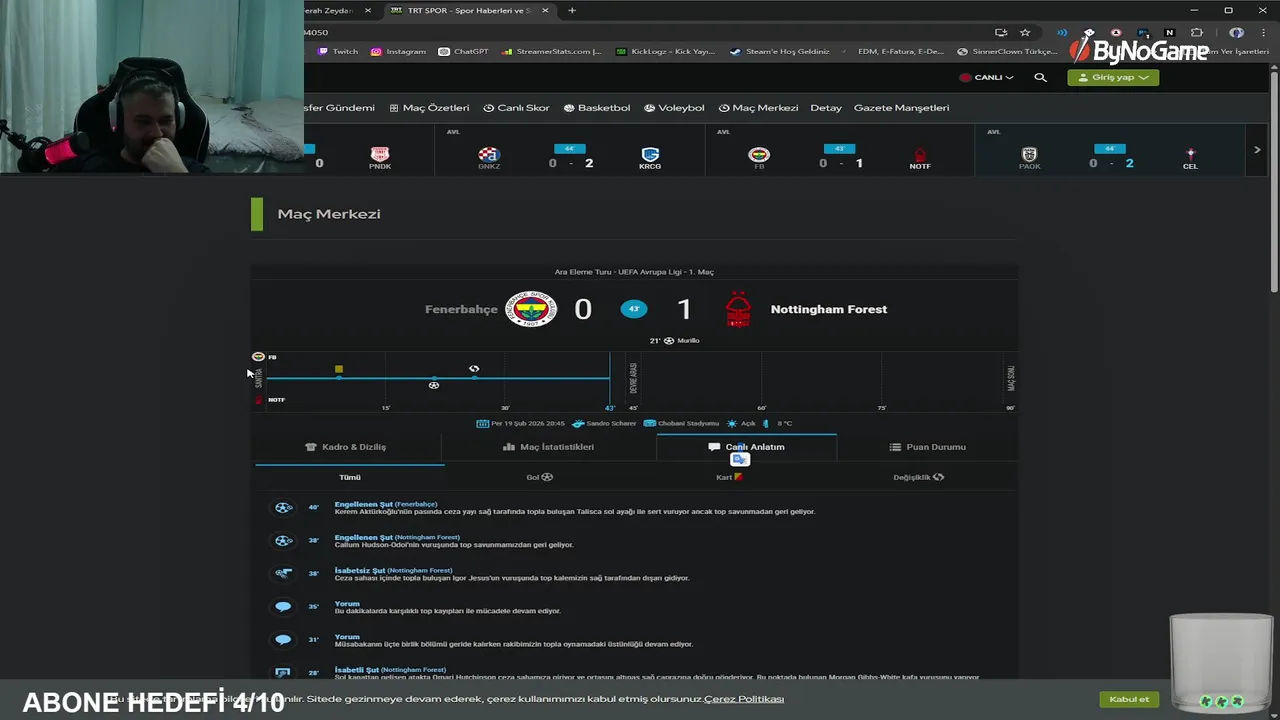This screenshot has width=1280, height=720.
Task: Click 40' Engellenen Şut (Fenerbahçe) event icon
Action: click(x=284, y=508)
